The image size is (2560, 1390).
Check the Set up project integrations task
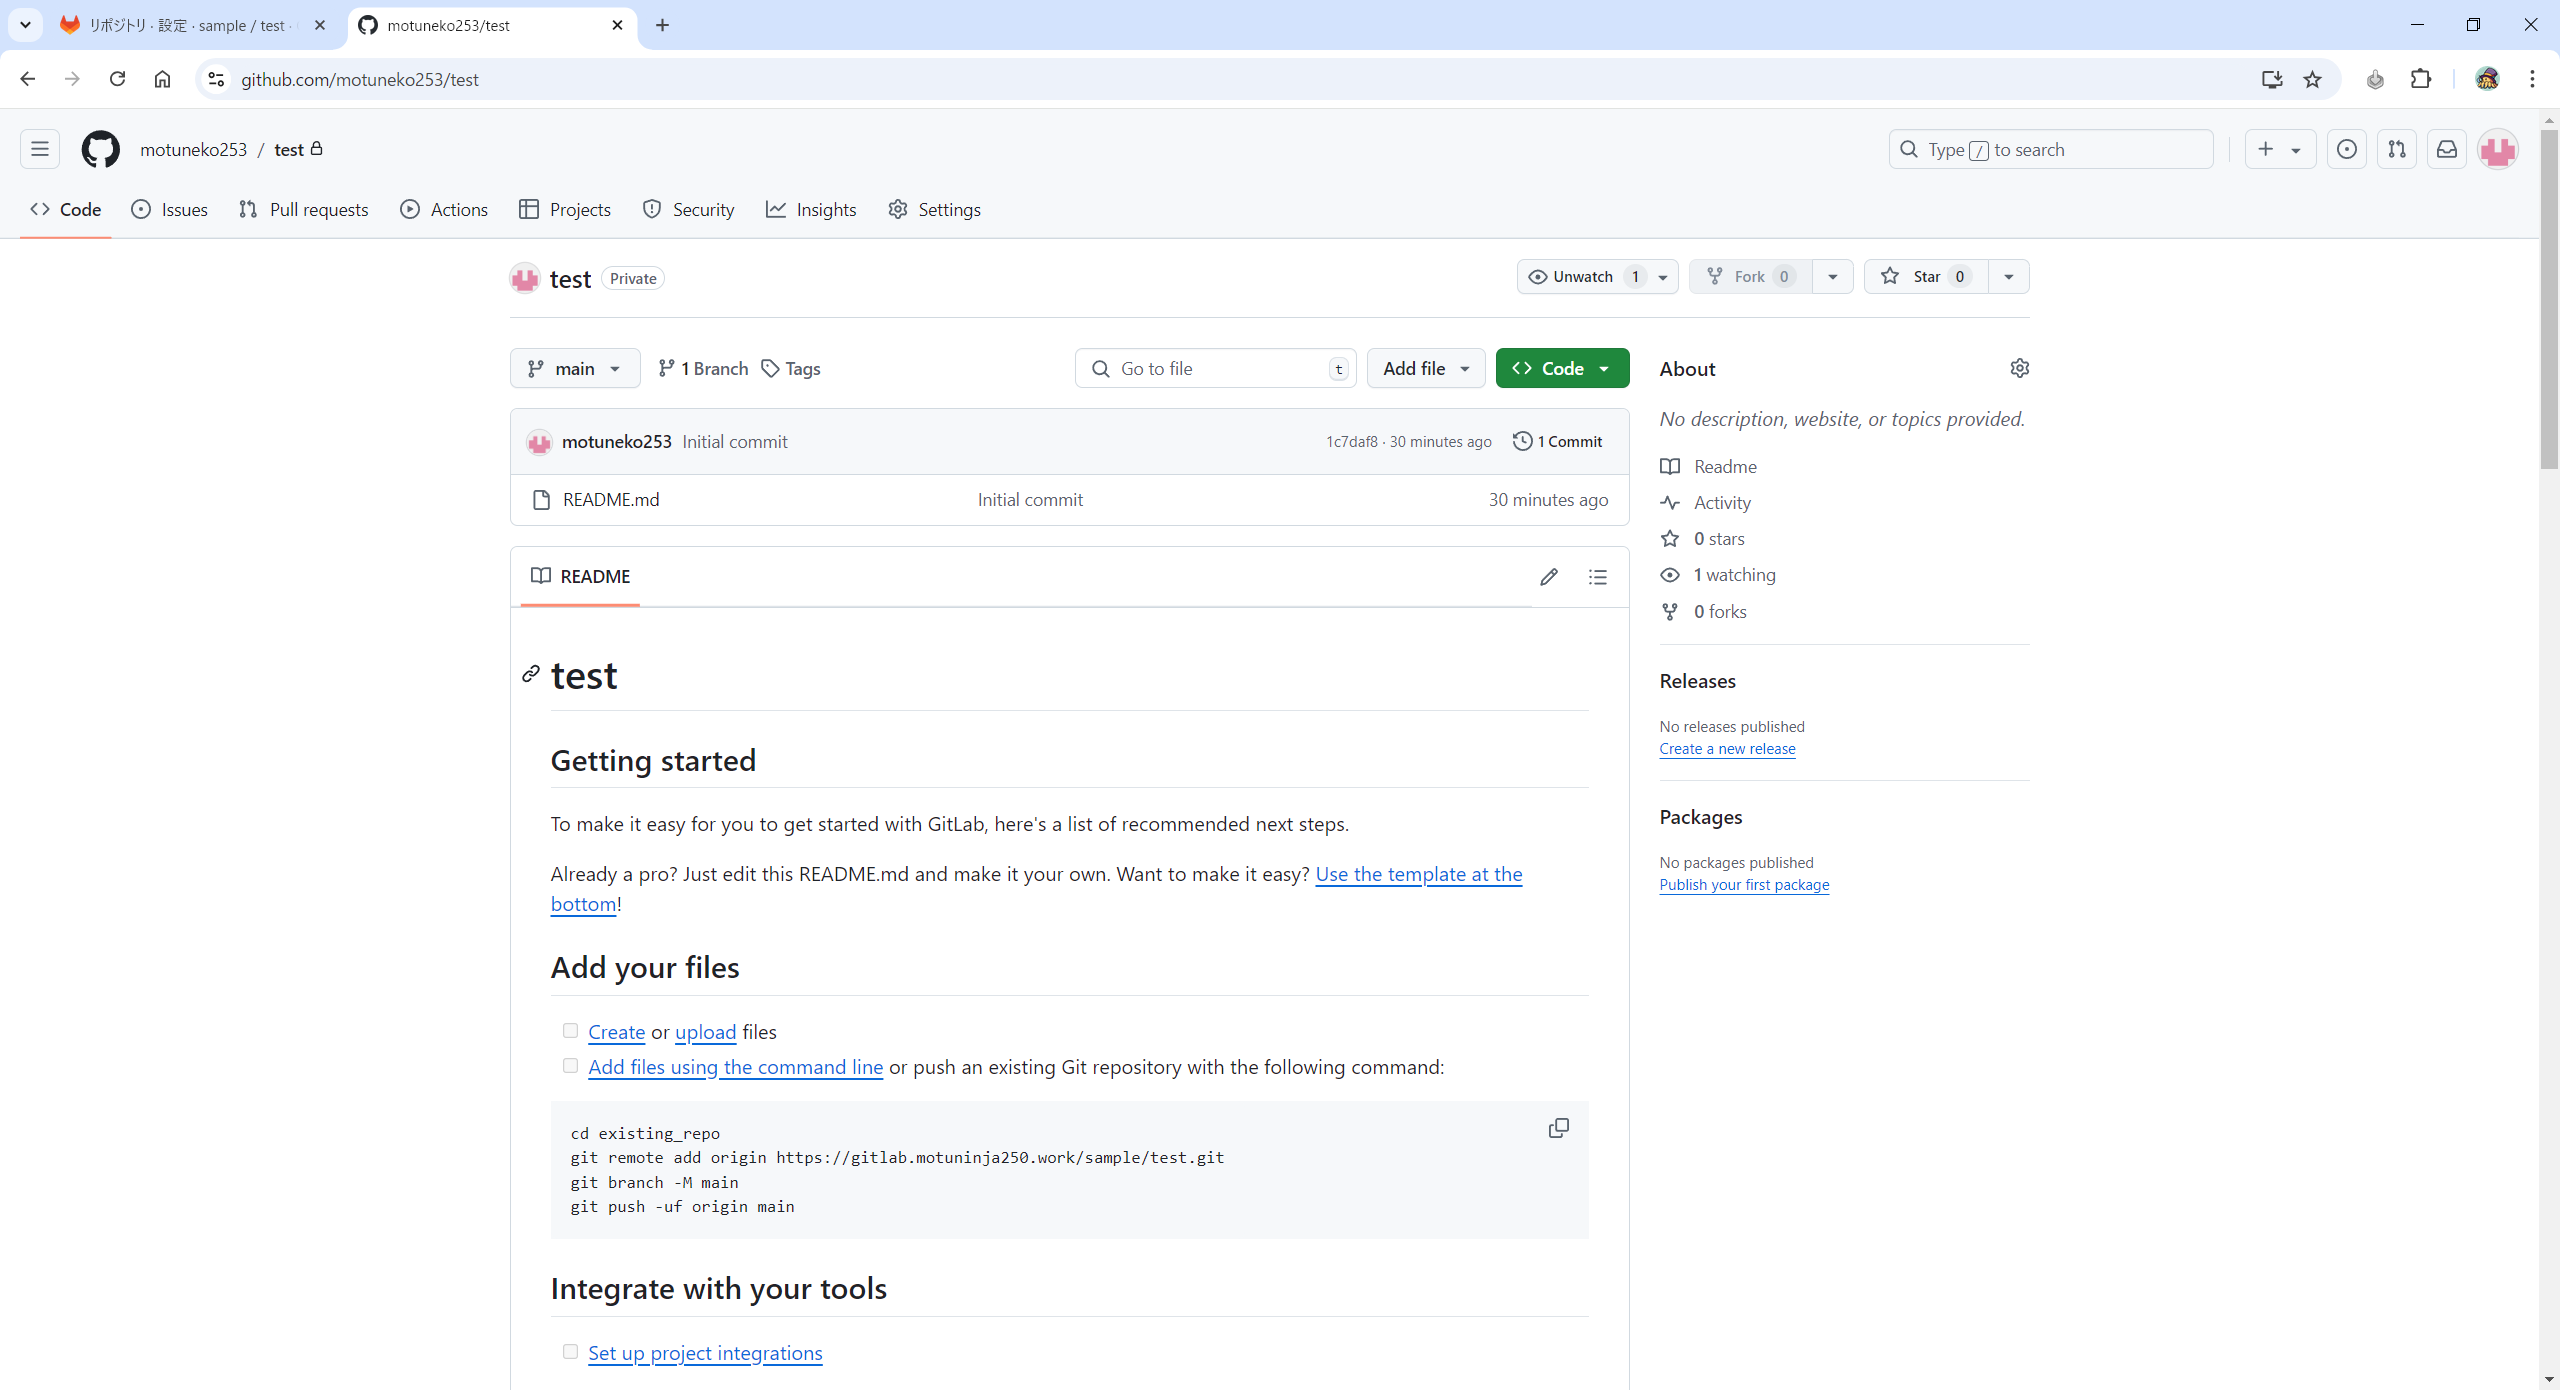click(570, 1351)
